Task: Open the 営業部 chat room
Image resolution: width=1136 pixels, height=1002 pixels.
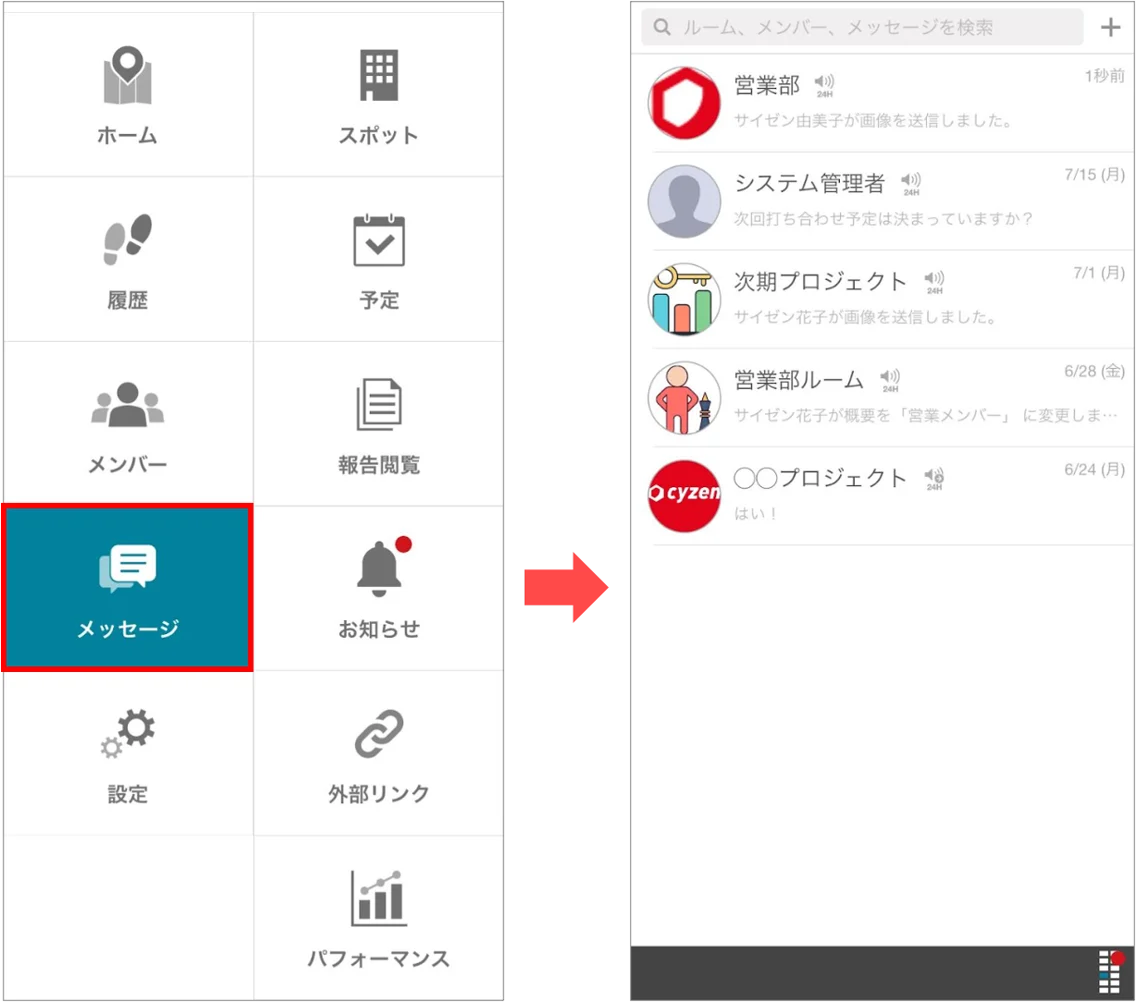Action: pyautogui.click(x=882, y=102)
